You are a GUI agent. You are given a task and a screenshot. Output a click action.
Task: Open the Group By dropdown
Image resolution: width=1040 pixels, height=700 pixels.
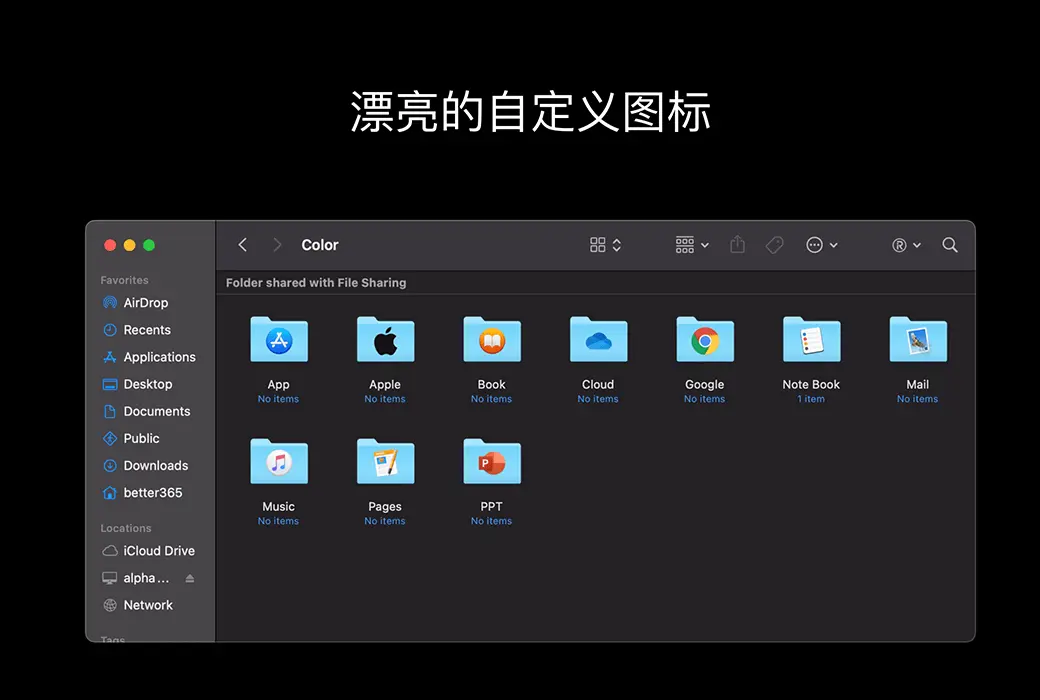click(692, 245)
